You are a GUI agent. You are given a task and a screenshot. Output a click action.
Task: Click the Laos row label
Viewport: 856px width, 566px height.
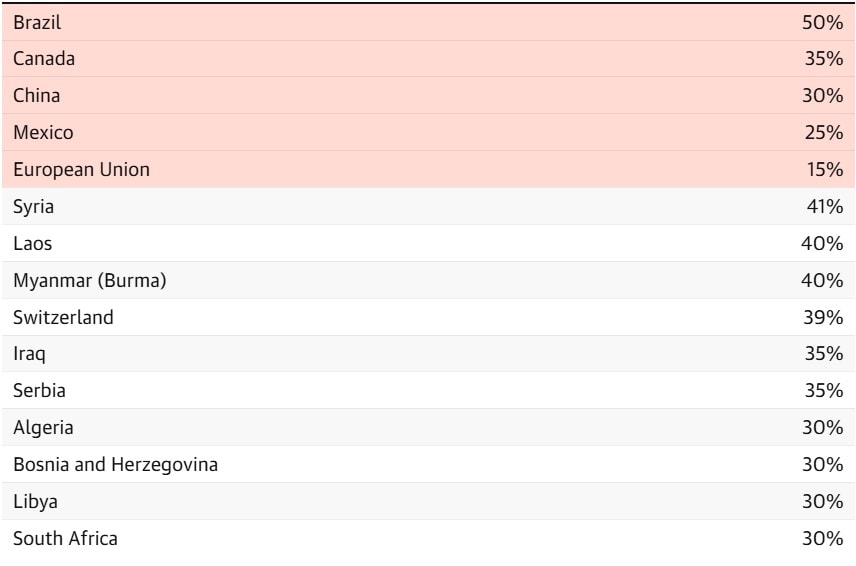click(x=33, y=244)
